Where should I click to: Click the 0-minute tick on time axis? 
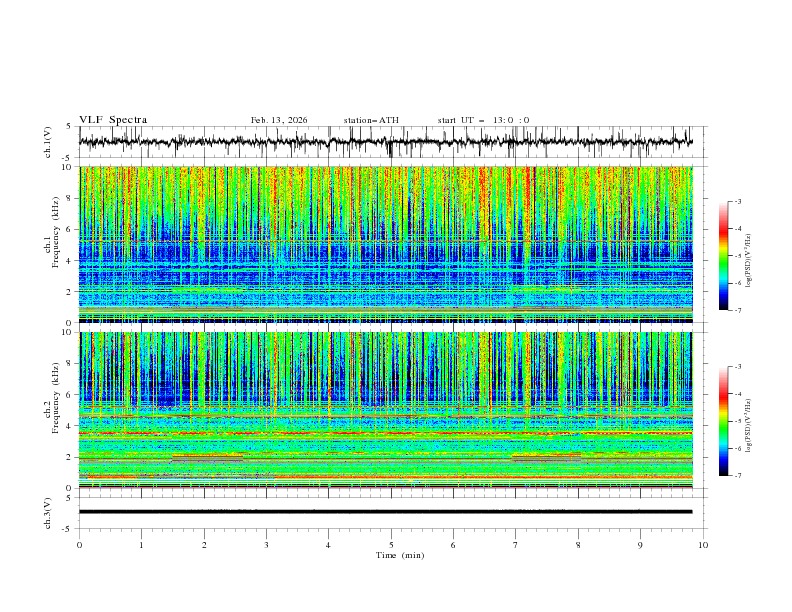79,545
